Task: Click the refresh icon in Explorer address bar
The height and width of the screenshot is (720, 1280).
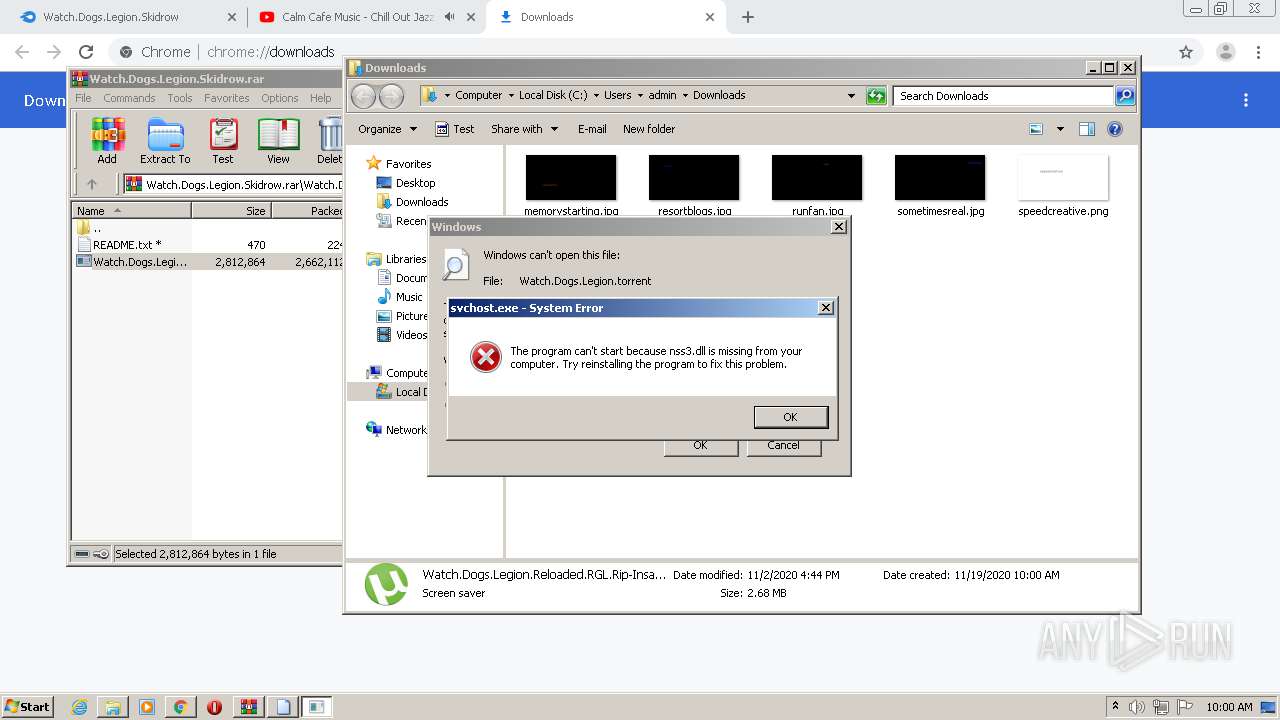Action: [x=876, y=96]
